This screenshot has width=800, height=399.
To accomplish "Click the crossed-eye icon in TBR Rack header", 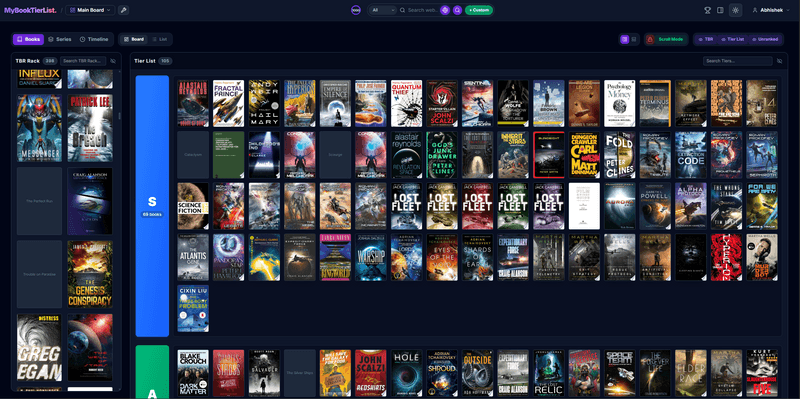I will click(113, 61).
